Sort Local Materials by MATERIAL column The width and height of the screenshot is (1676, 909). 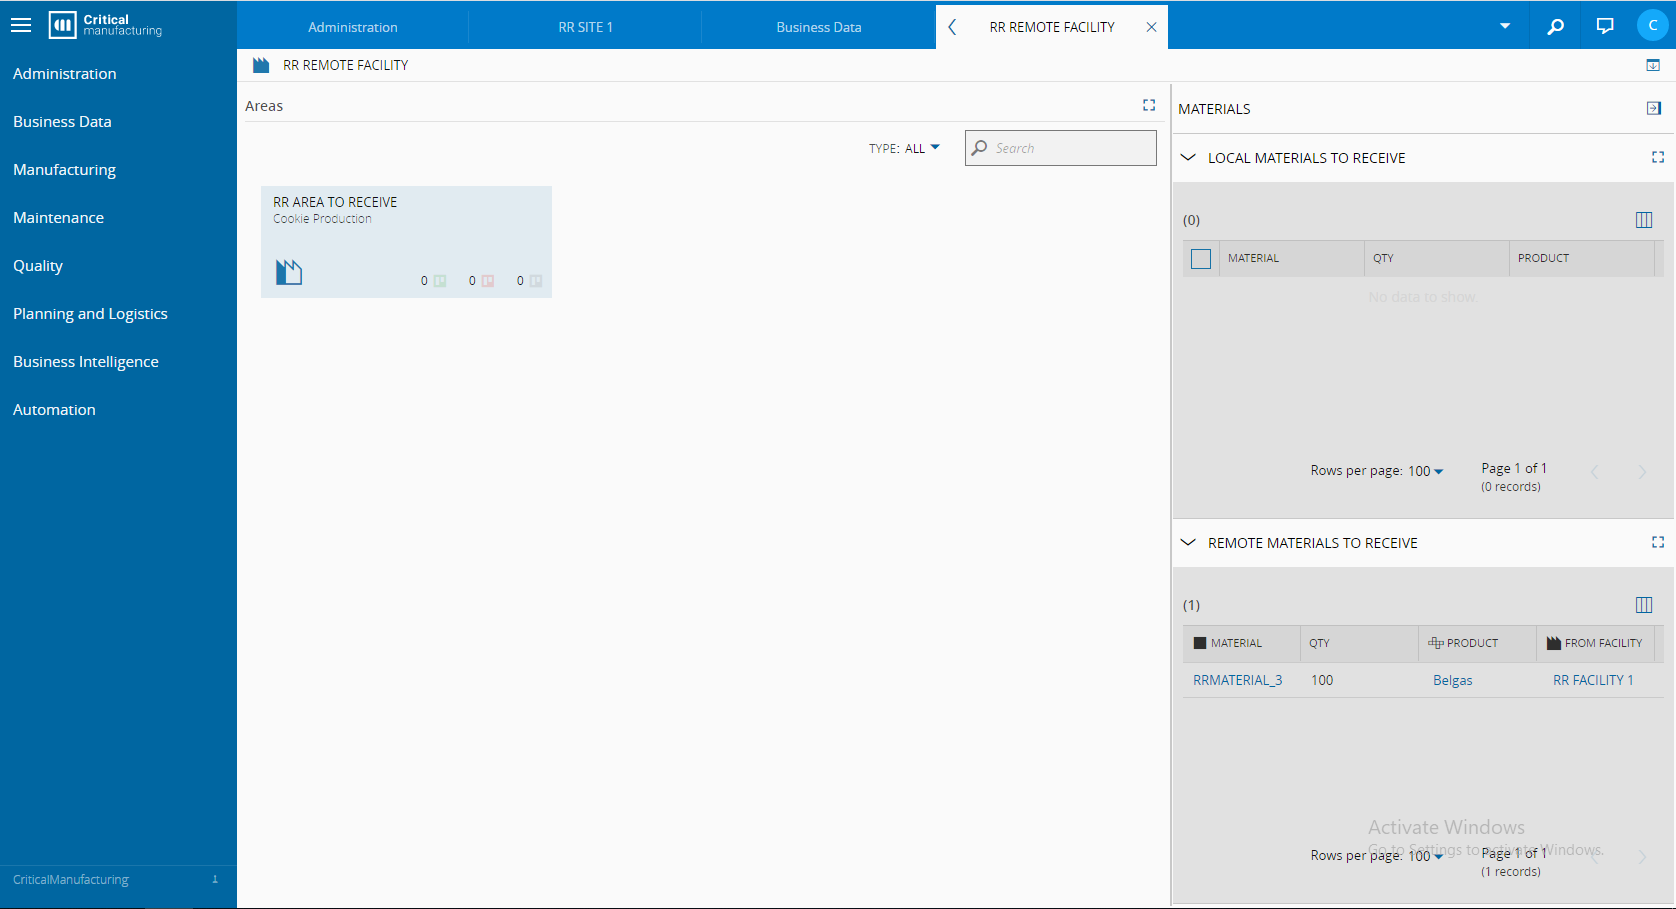click(1291, 259)
